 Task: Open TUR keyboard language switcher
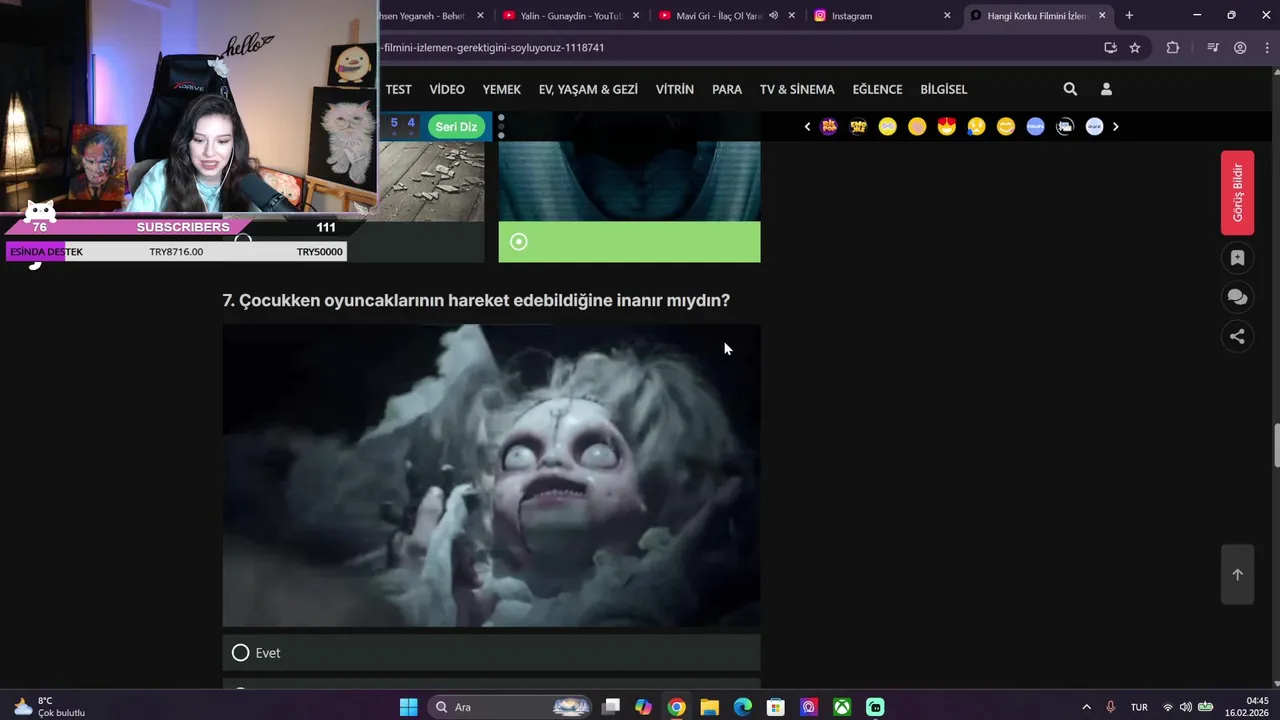click(1139, 707)
